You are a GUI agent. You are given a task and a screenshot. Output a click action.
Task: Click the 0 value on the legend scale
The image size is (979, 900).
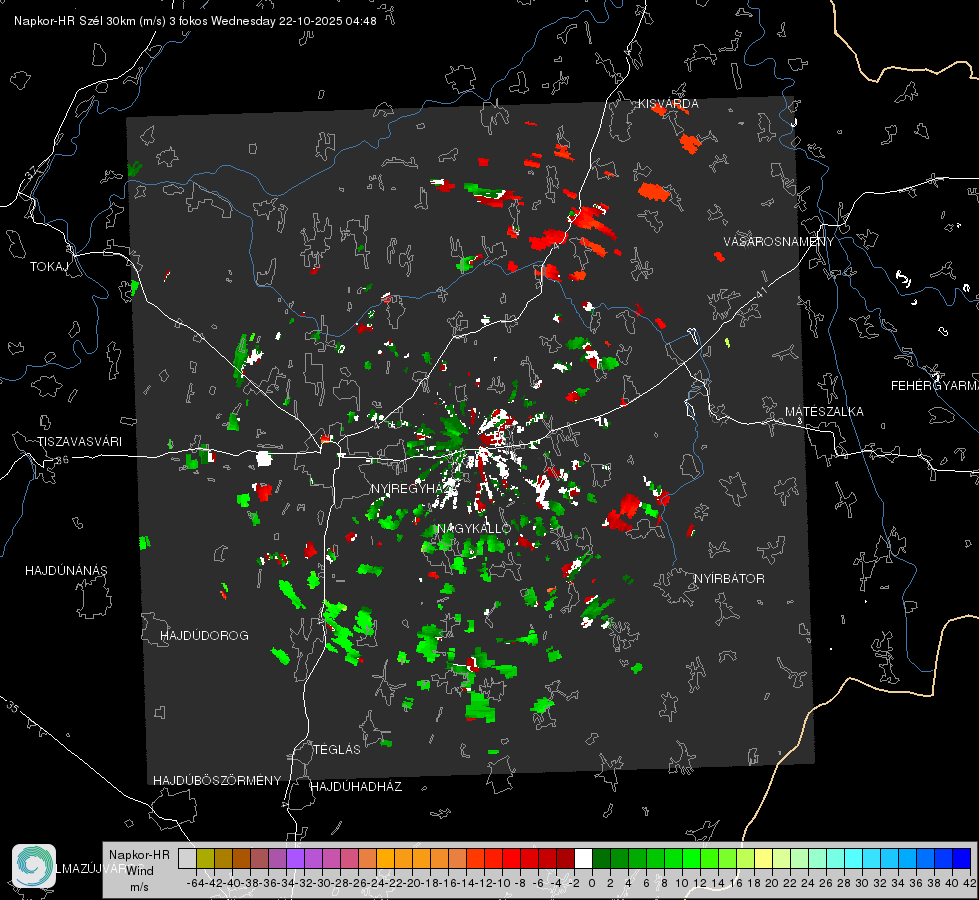592,884
